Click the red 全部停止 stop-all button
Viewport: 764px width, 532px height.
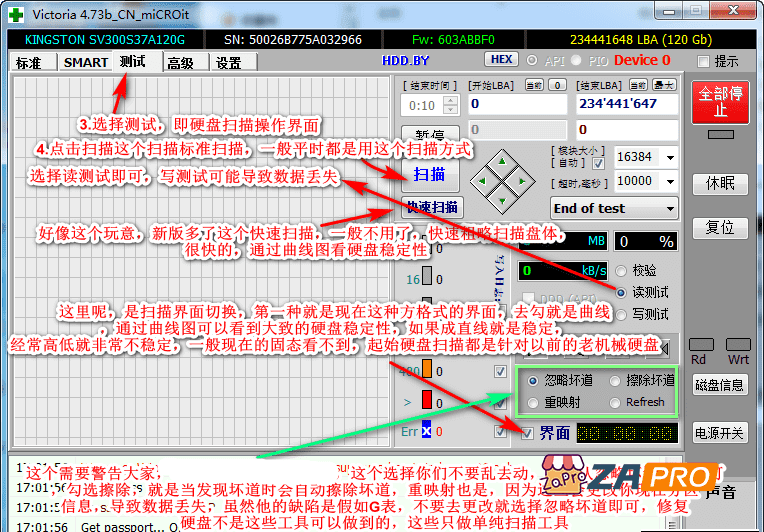point(720,102)
